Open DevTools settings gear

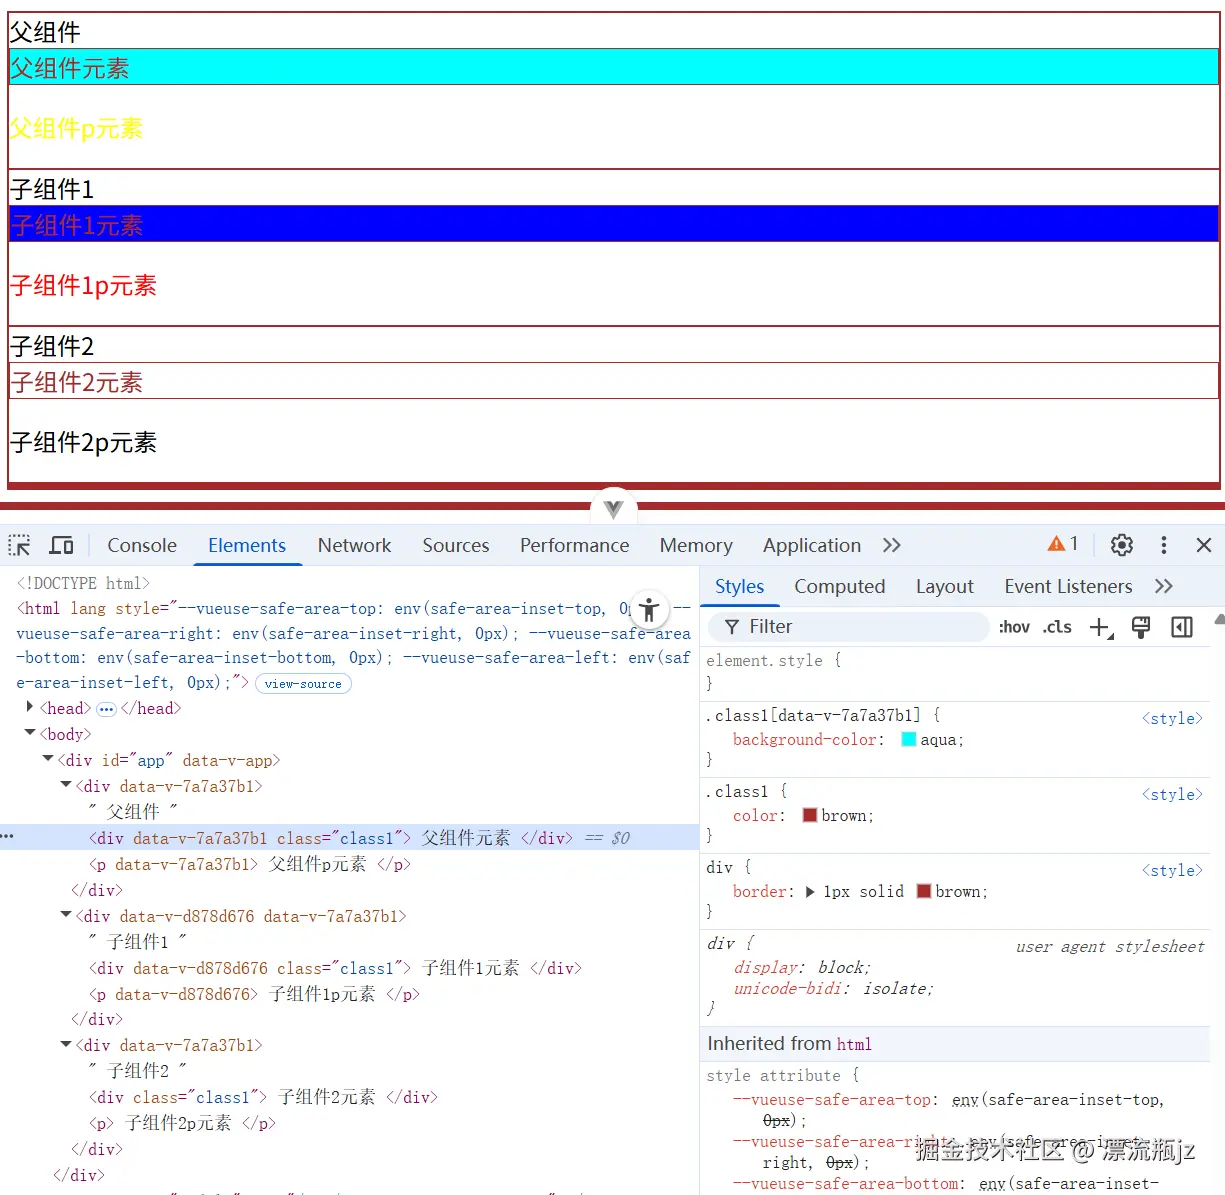(x=1121, y=545)
